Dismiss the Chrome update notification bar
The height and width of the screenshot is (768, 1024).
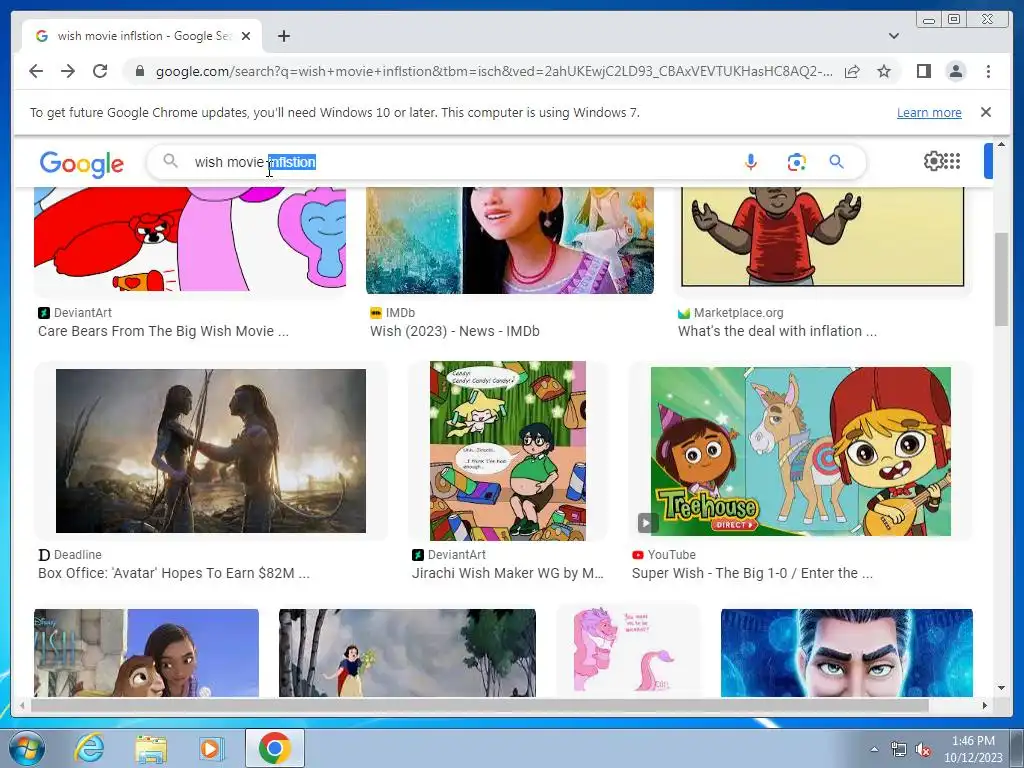pyautogui.click(x=985, y=112)
